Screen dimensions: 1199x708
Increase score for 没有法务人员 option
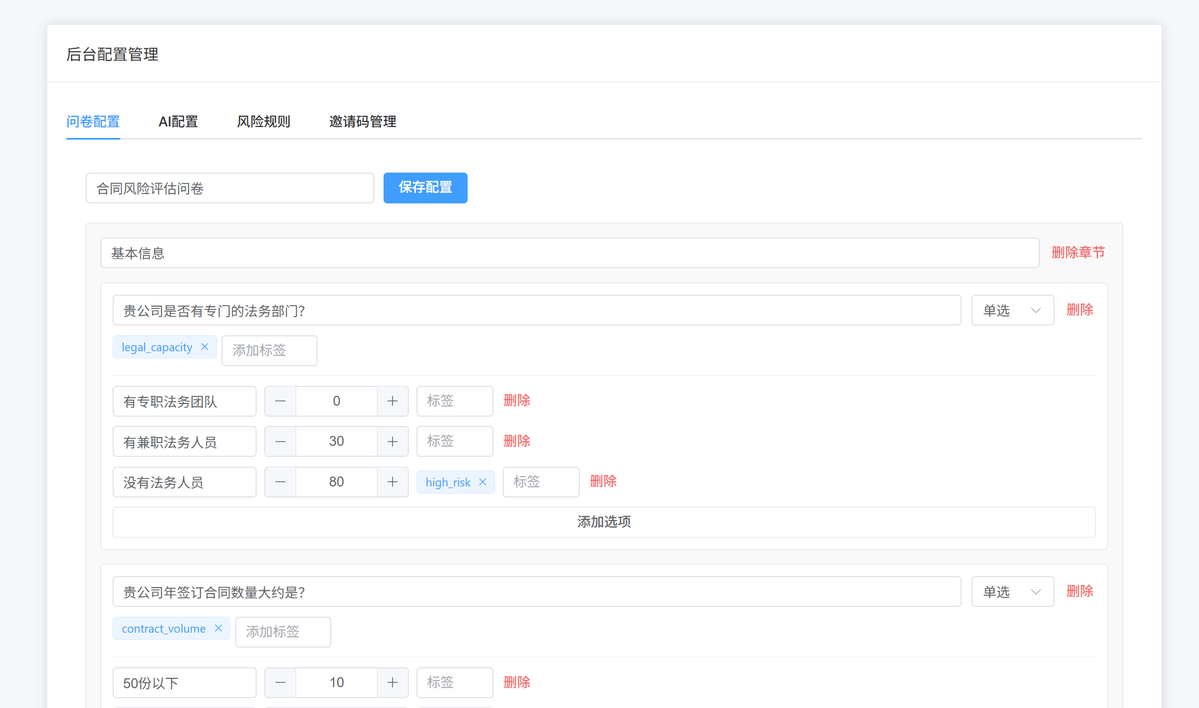pyautogui.click(x=392, y=482)
